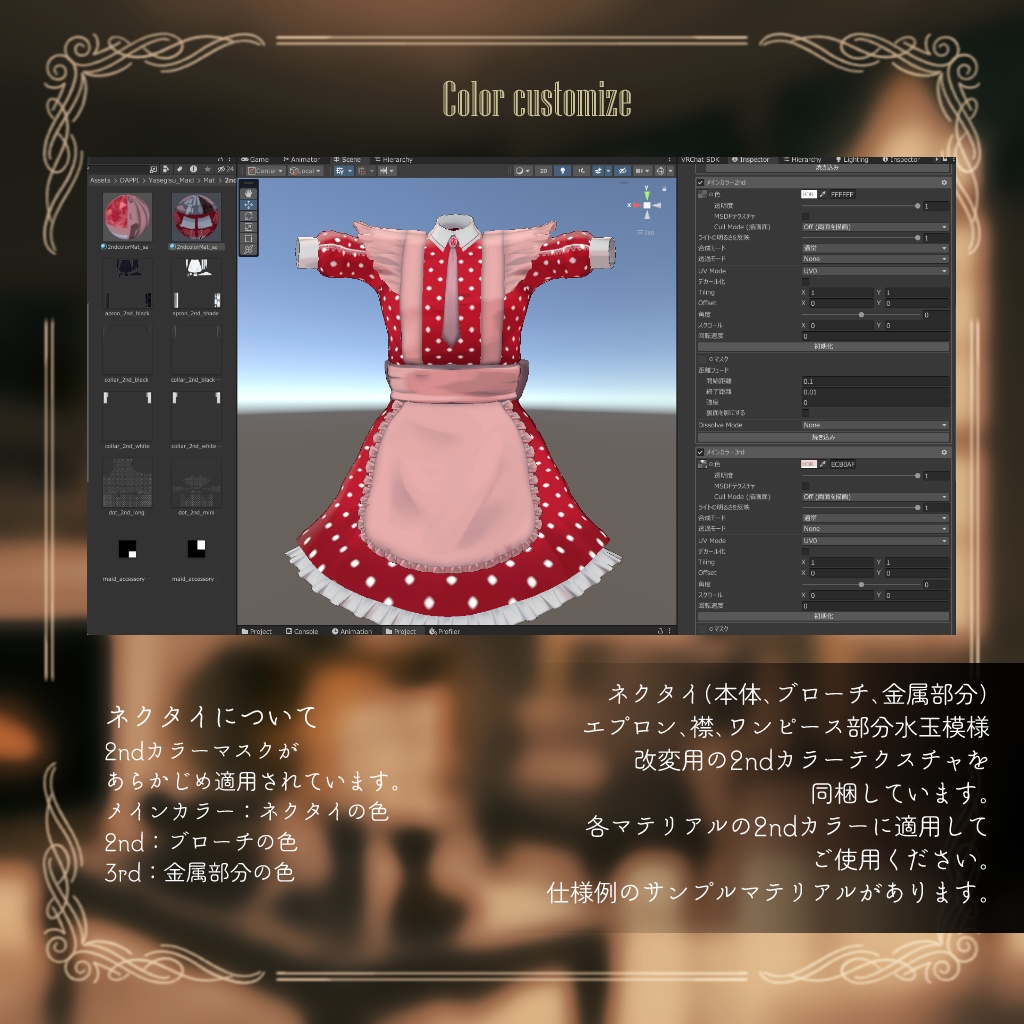Select the Rect transform tool
The image size is (1024, 1024).
click(248, 238)
